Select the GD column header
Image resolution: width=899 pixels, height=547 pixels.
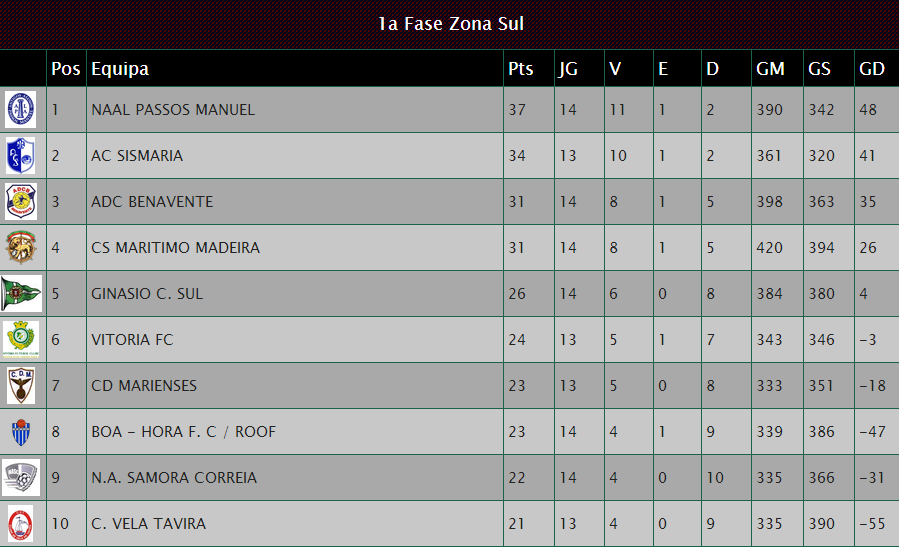tap(871, 69)
